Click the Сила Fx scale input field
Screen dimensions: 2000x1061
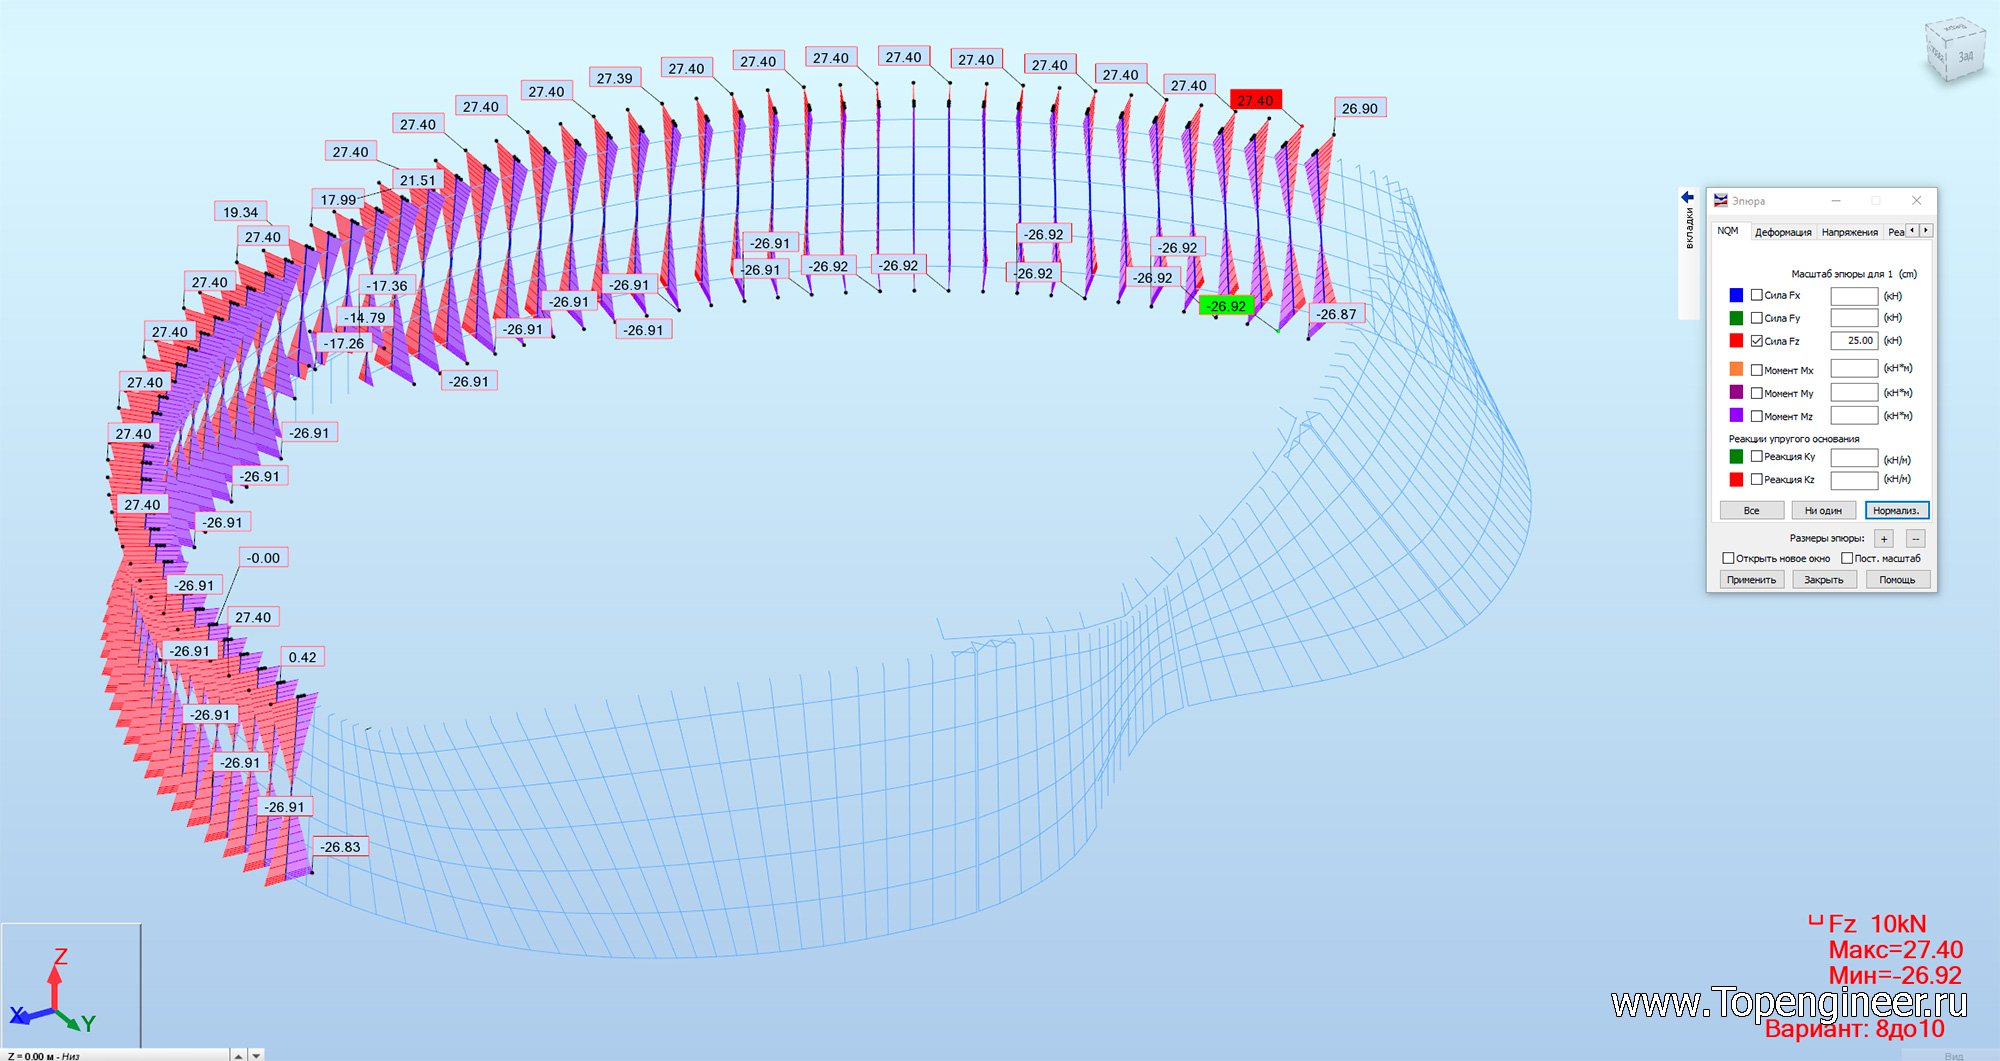[x=1854, y=296]
